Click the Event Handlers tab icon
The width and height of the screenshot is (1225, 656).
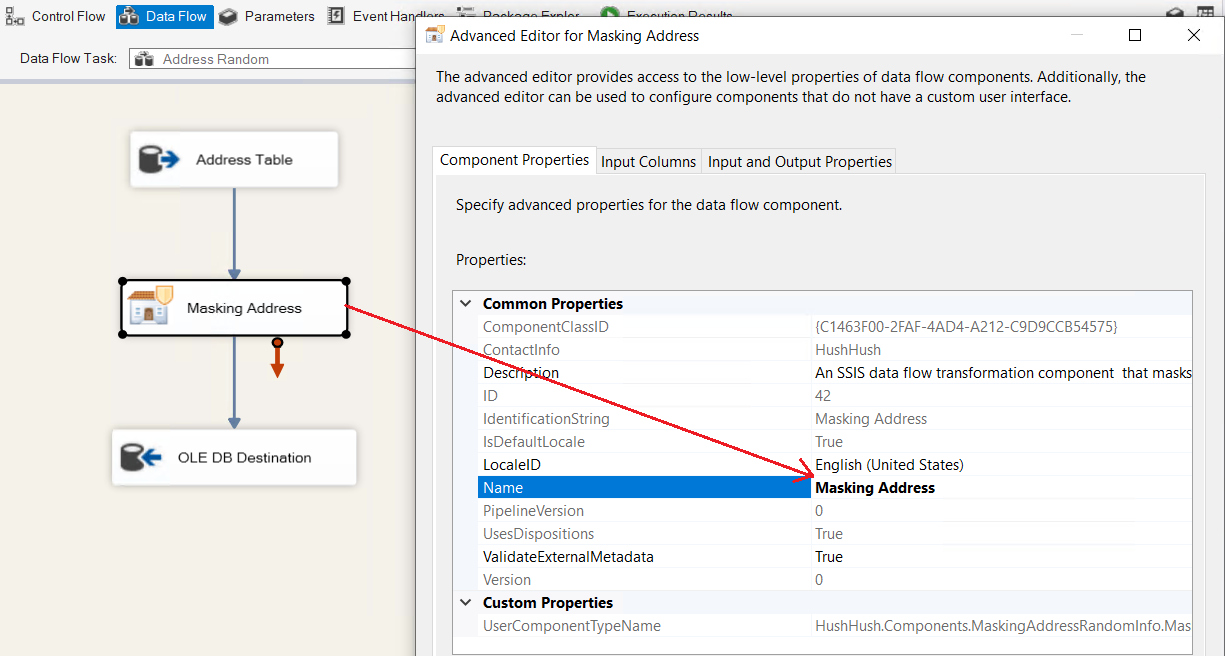tap(336, 16)
